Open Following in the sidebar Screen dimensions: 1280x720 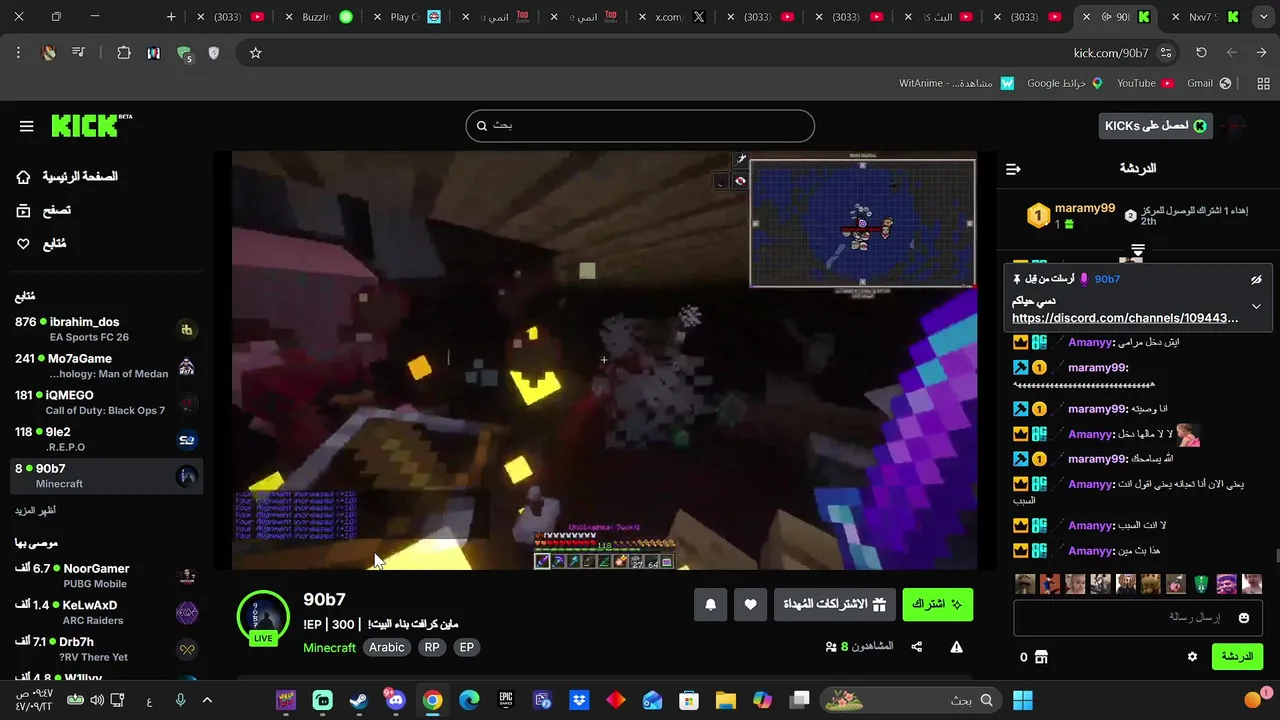(x=42, y=244)
